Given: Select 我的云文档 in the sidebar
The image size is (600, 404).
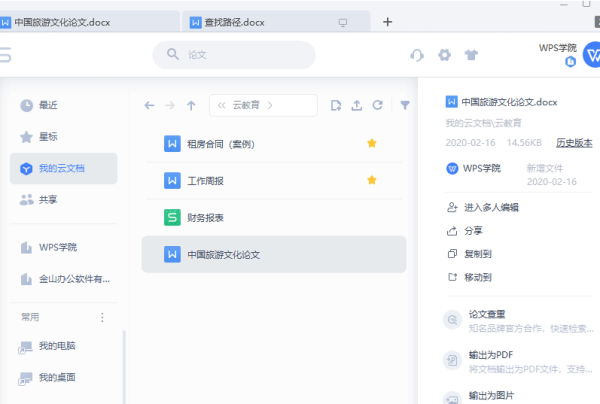Looking at the screenshot, I should [x=64, y=168].
